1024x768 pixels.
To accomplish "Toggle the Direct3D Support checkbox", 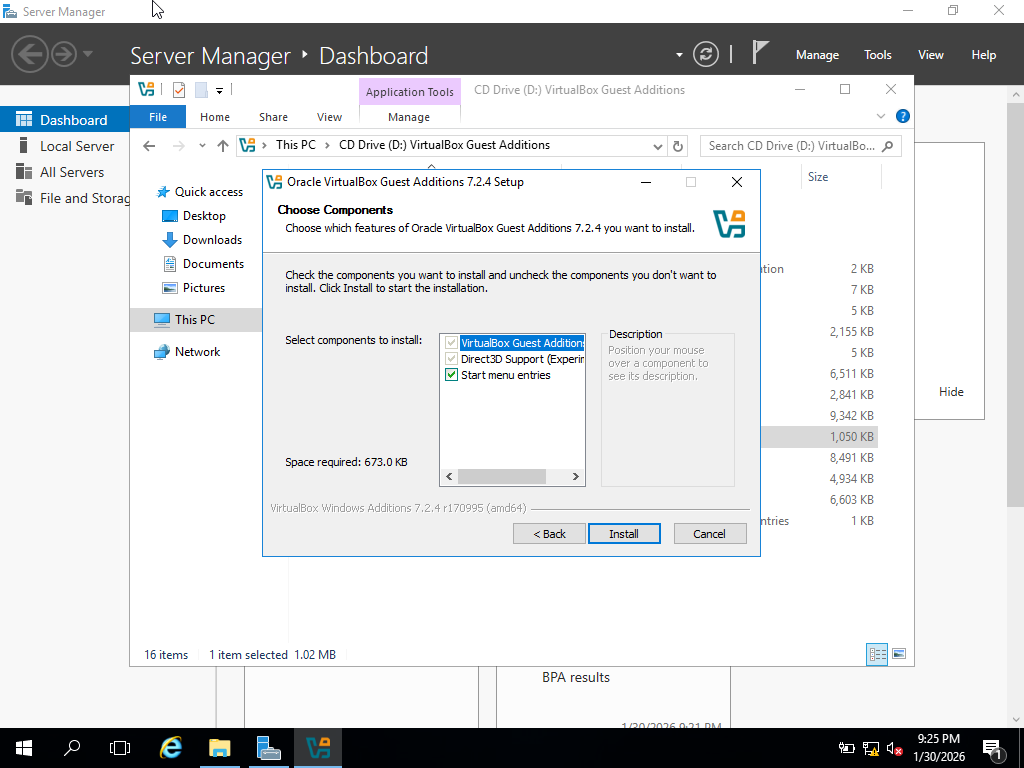I will click(451, 359).
